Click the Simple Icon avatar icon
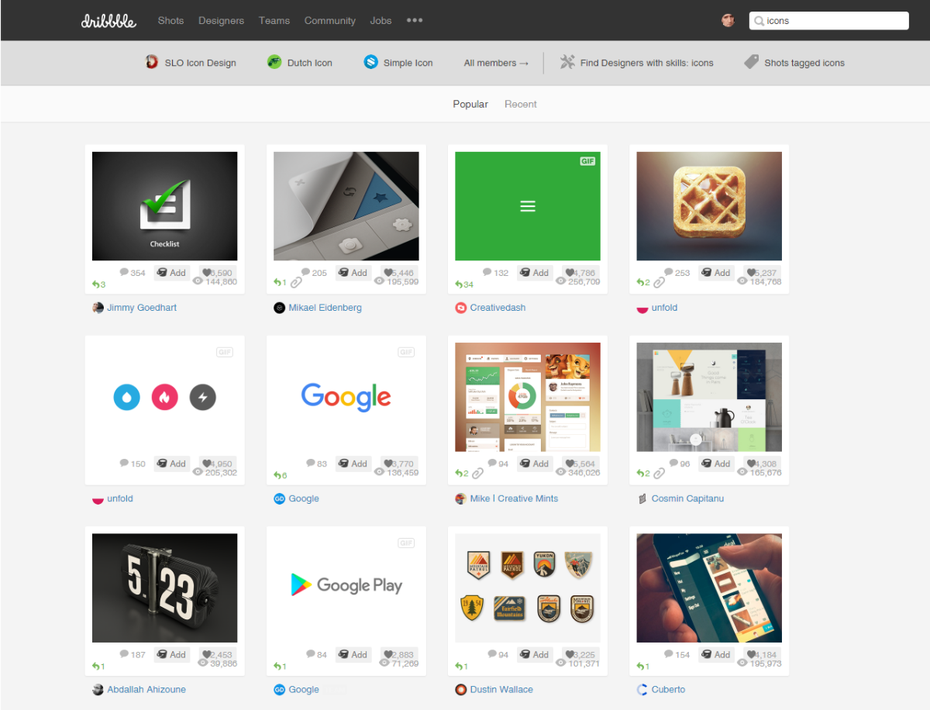The height and width of the screenshot is (710, 930). coord(371,62)
